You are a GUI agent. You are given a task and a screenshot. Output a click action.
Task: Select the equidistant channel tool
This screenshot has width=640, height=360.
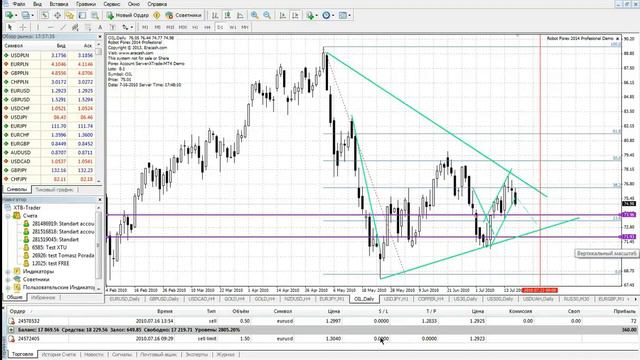pos(75,27)
